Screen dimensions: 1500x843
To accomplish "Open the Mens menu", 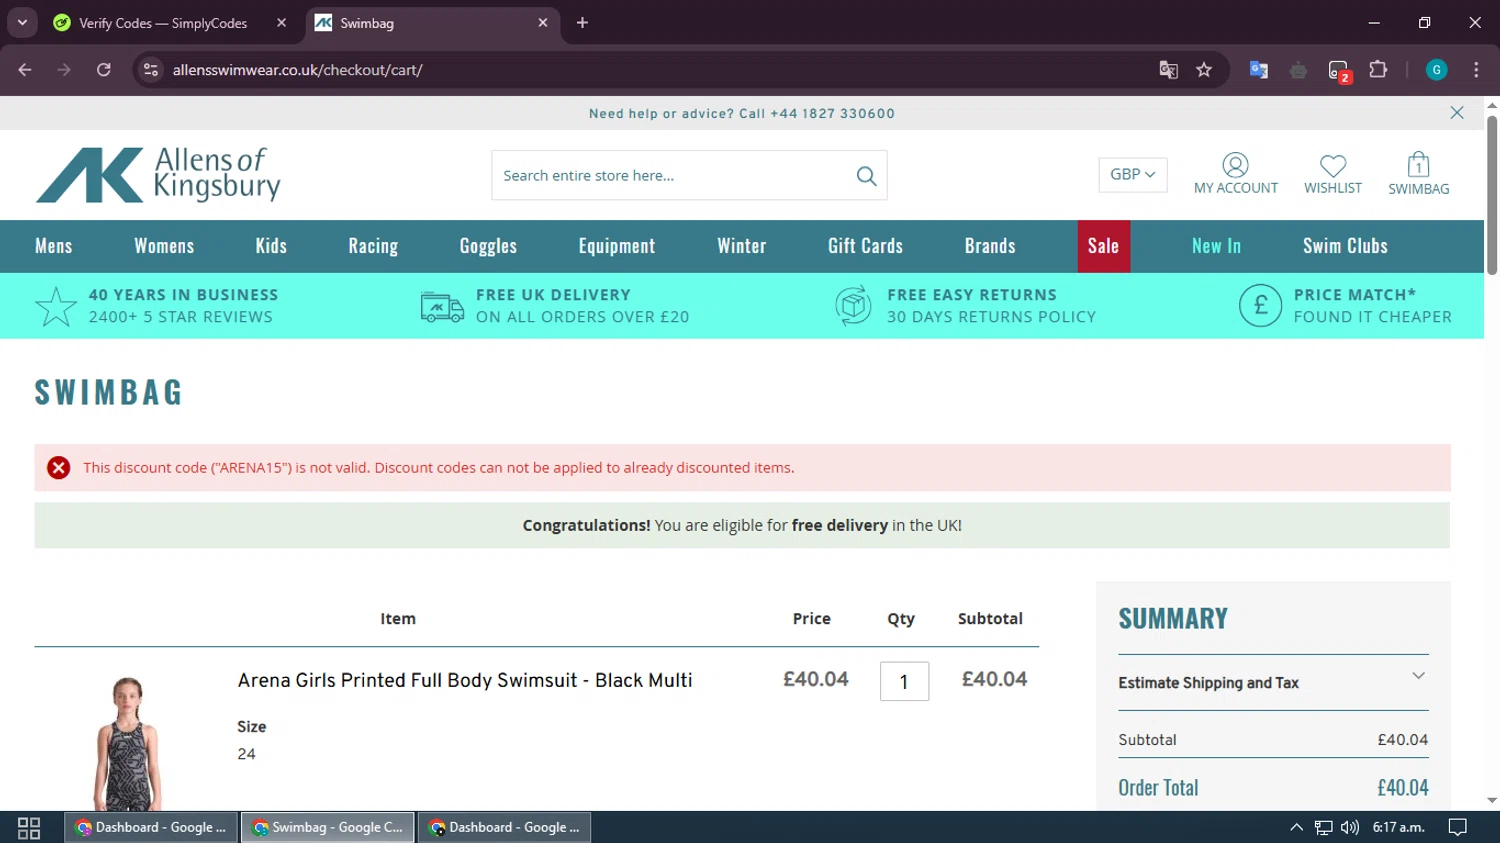I will pyautogui.click(x=54, y=246).
